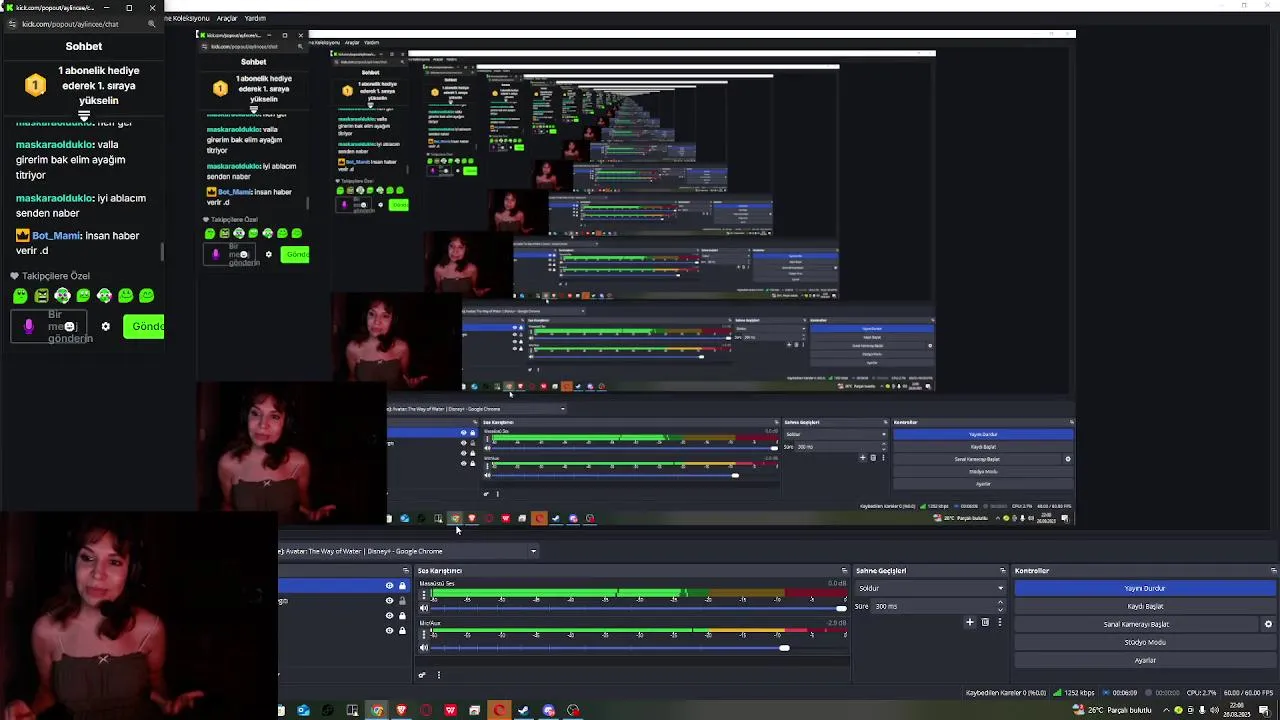Open OBS Ayarlar settings button
The width and height of the screenshot is (1280, 720).
tap(1145, 660)
